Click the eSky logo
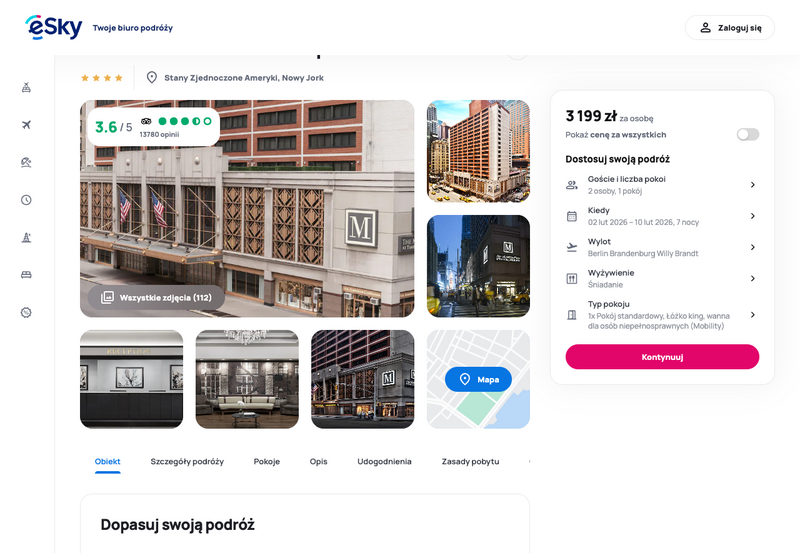Screen dimensions: 800x553 pyautogui.click(x=53, y=27)
